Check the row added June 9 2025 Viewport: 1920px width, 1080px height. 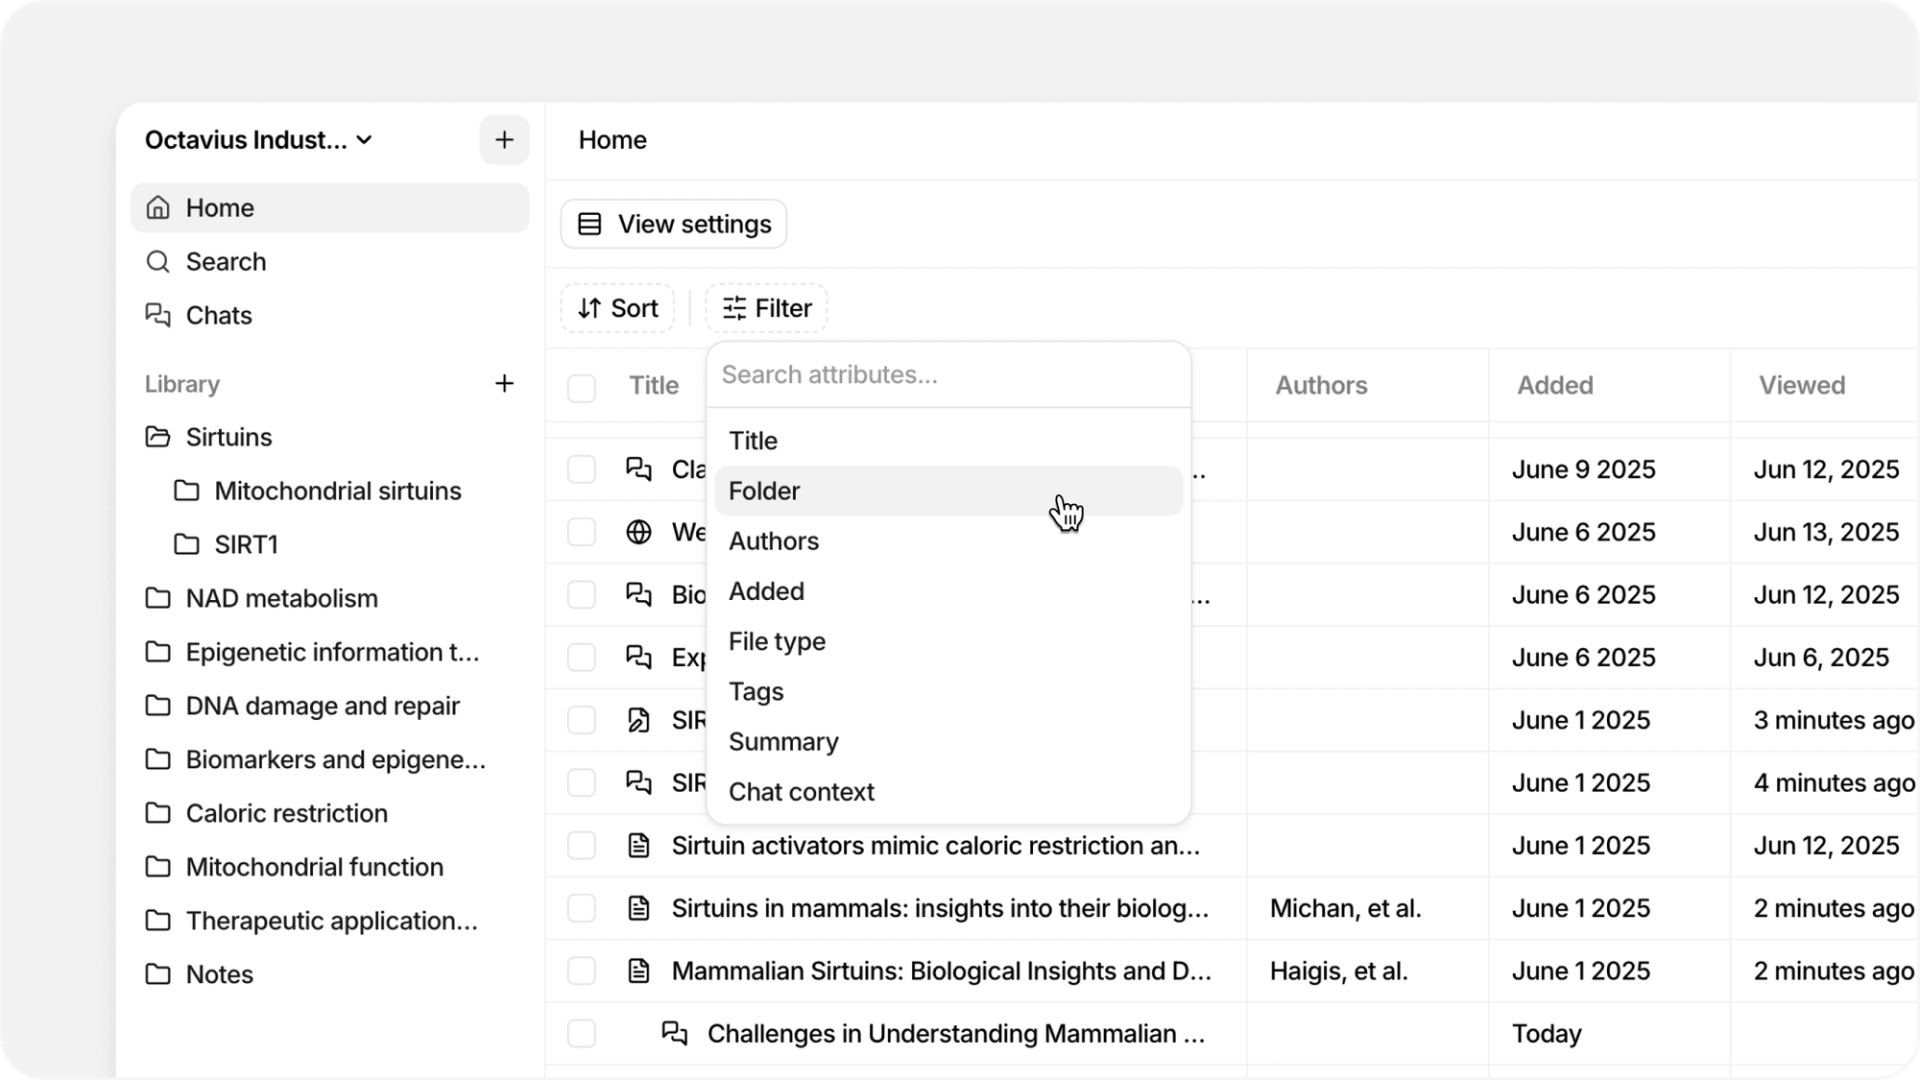coord(581,469)
